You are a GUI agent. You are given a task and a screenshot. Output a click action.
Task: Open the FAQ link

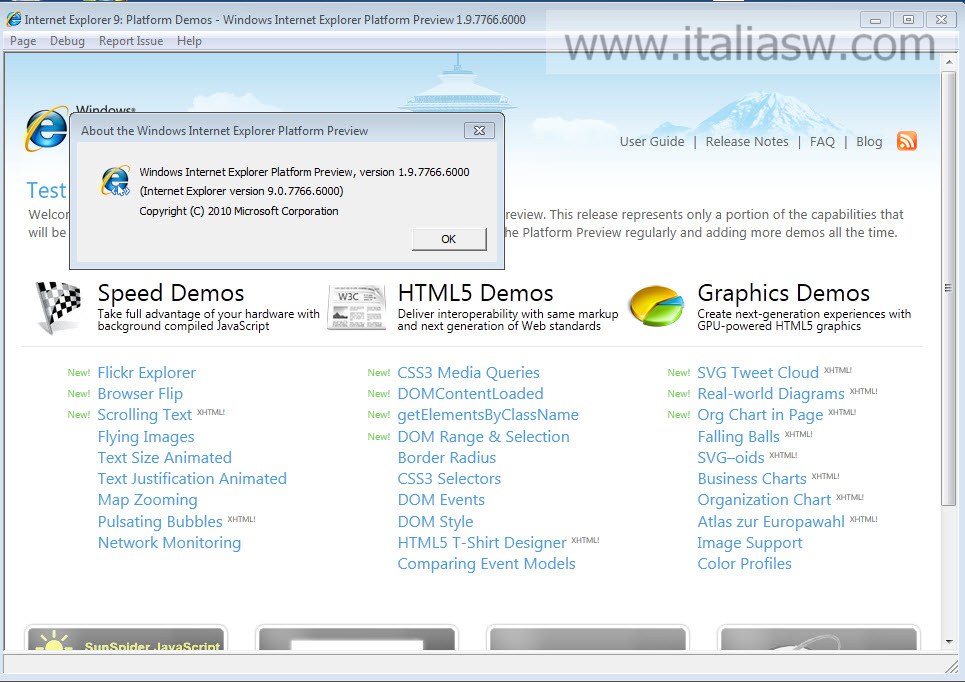822,142
